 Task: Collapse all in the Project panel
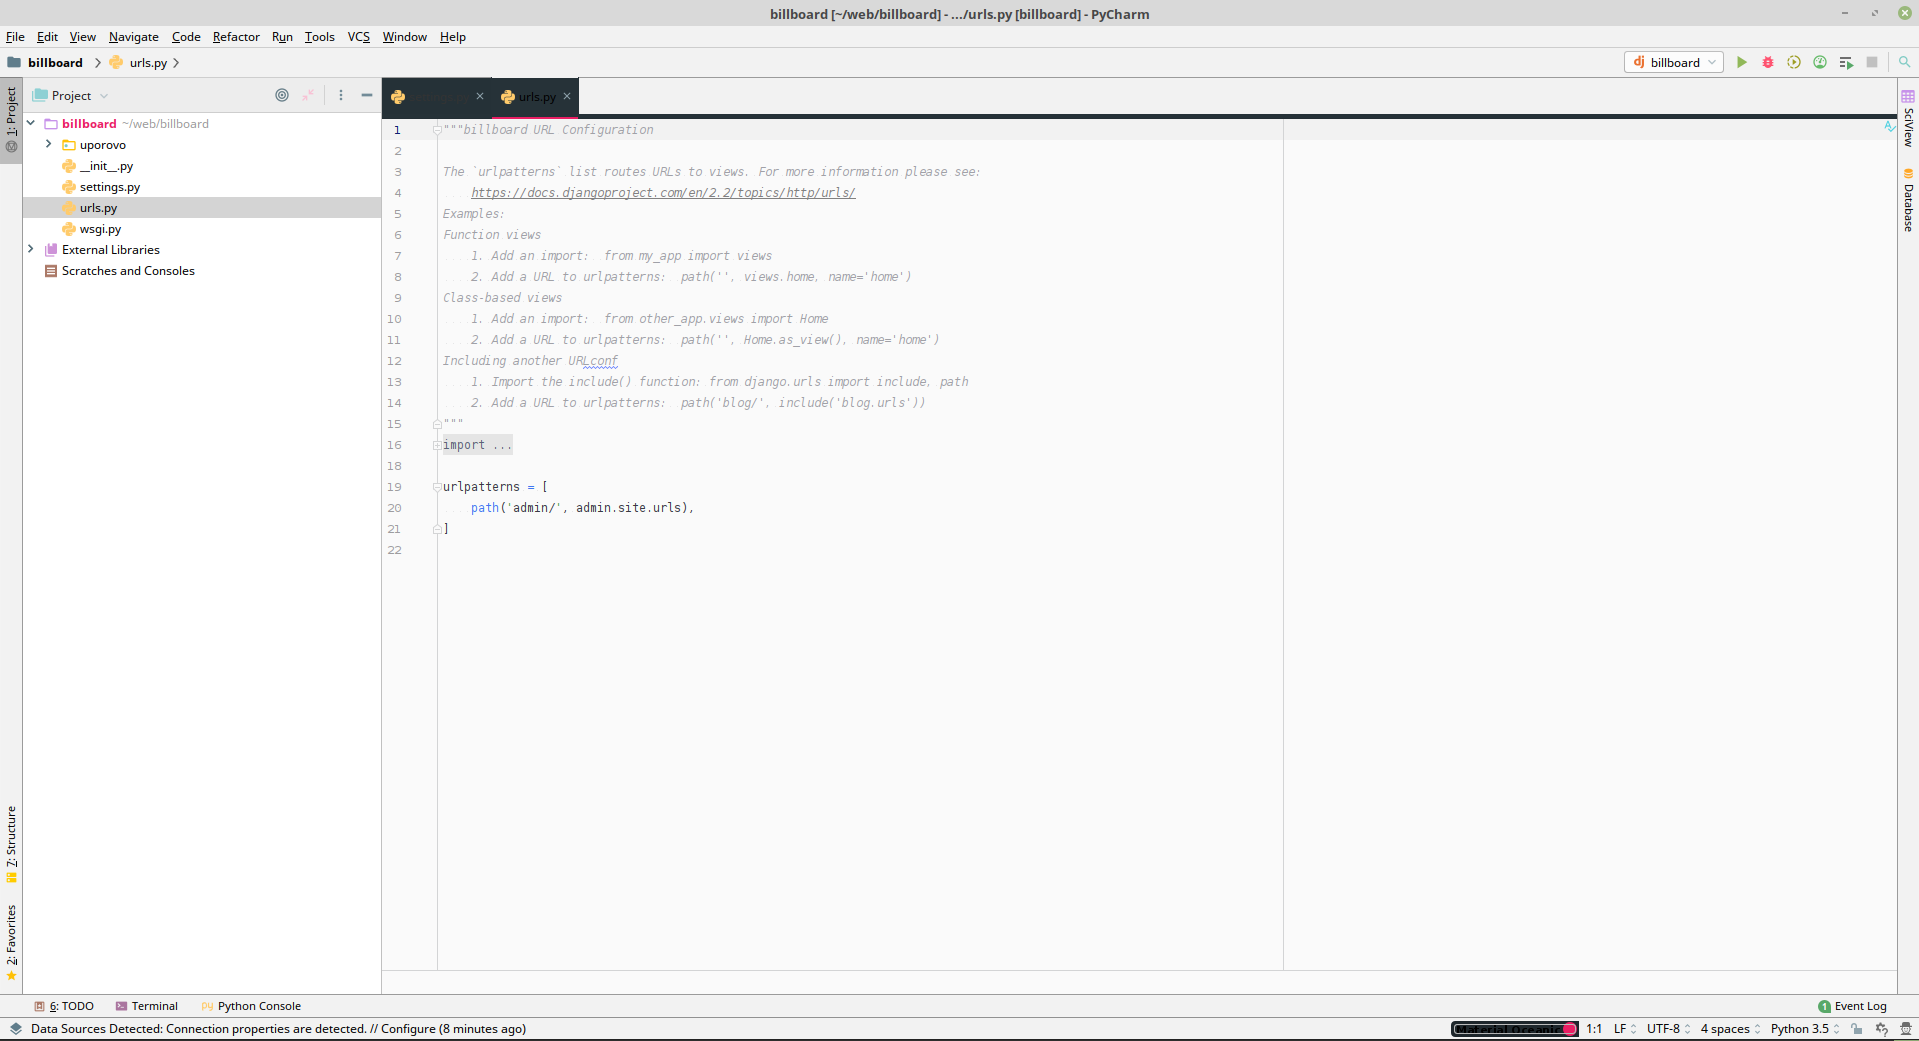308,95
